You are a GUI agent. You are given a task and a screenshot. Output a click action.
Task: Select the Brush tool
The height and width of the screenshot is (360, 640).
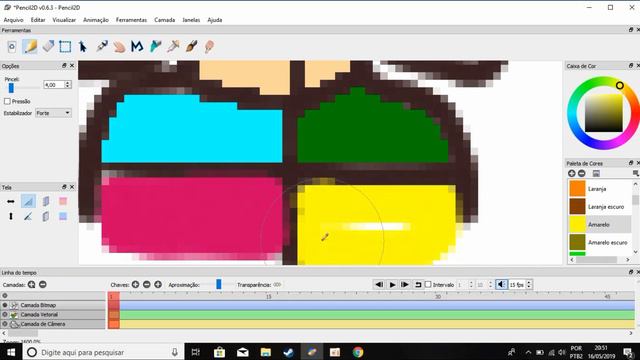click(191, 47)
